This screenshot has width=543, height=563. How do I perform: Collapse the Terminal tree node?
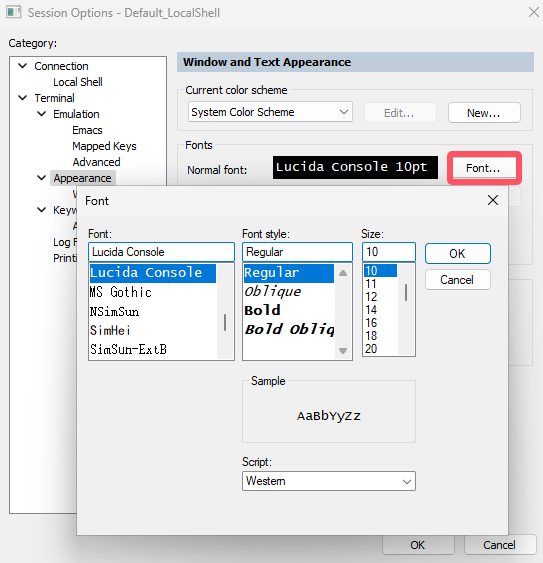click(23, 98)
